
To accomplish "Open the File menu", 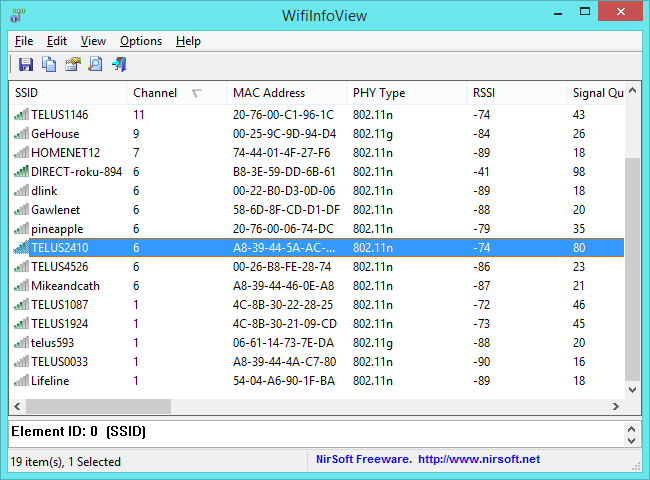I will click(24, 41).
